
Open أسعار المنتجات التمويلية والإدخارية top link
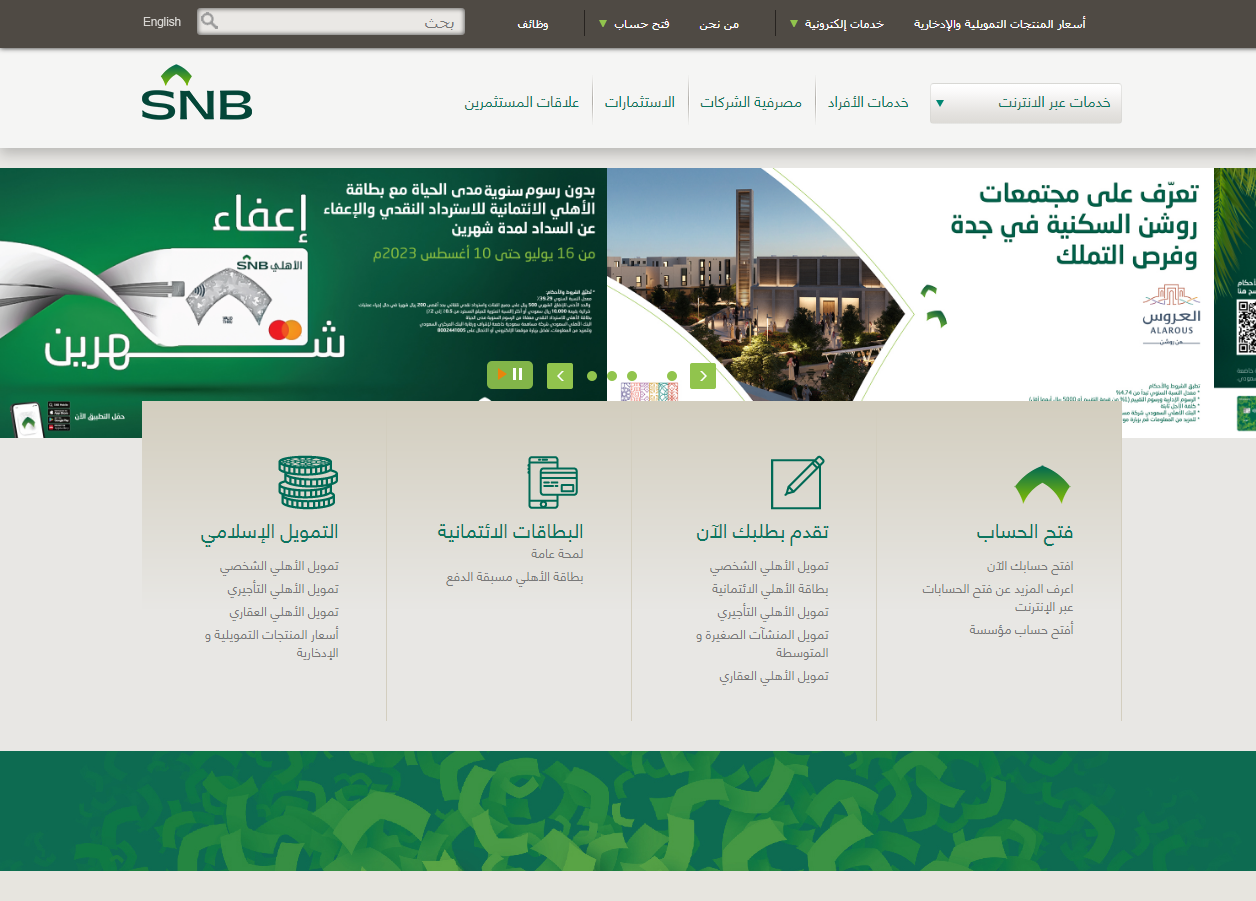click(1000, 23)
